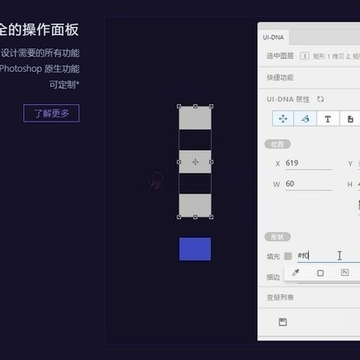Click the 选中图层 label
The image size is (360, 360).
[280, 56]
